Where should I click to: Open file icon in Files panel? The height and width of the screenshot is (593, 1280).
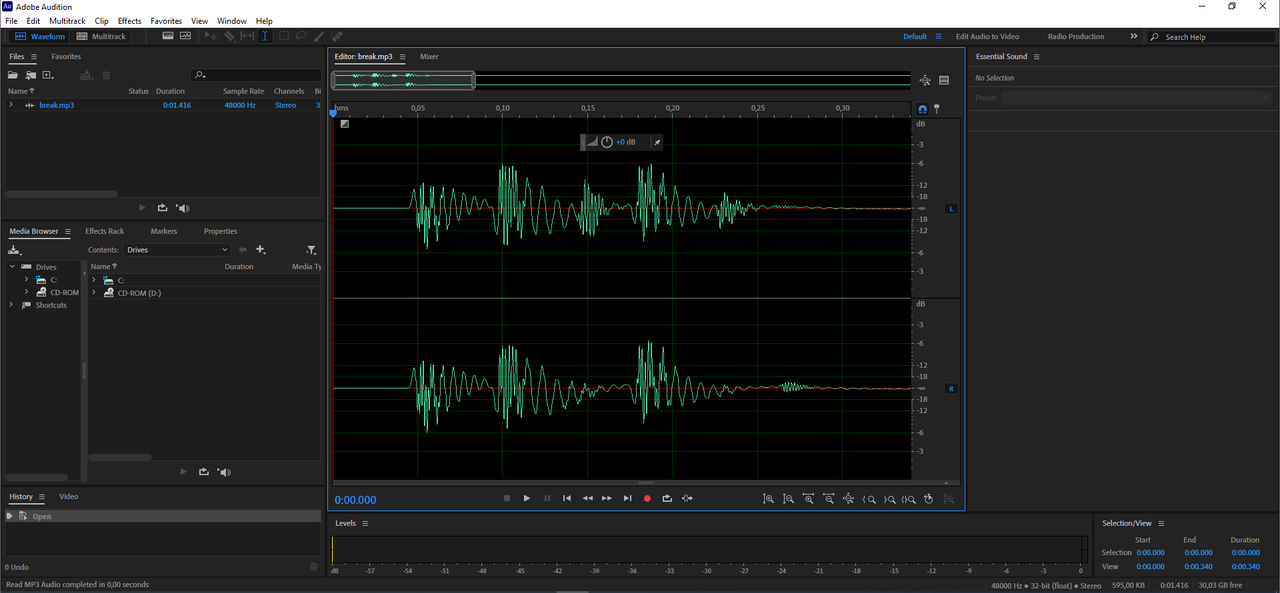pyautogui.click(x=14, y=75)
